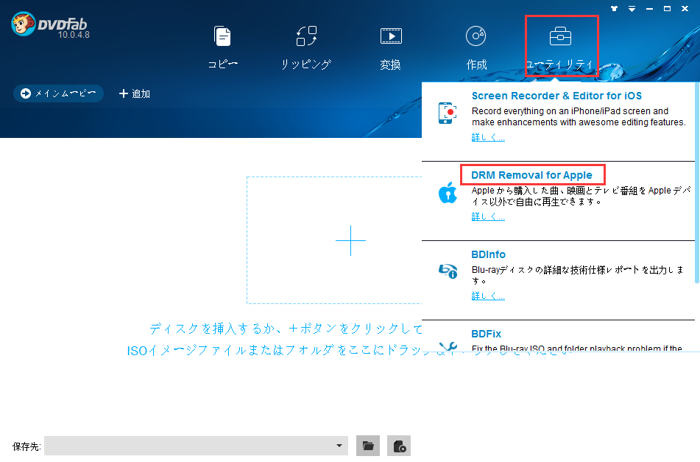The width and height of the screenshot is (700, 462).
Task: Open the BDInfo utility
Action: [x=488, y=254]
